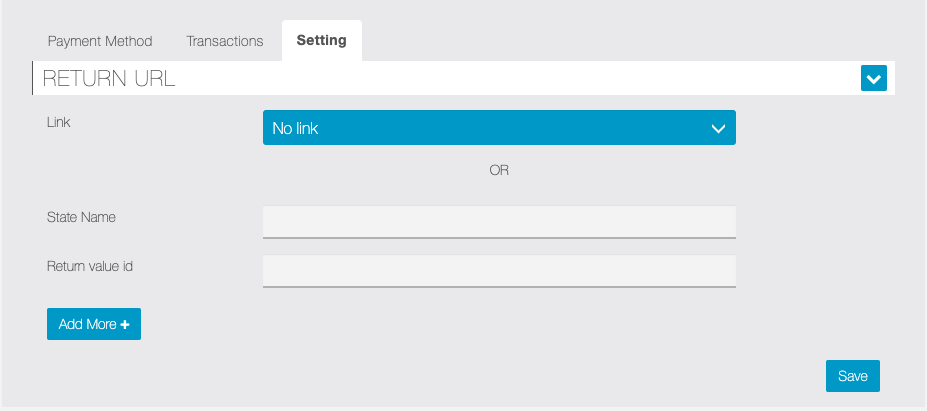
Task: Click the No link text in dropdown
Action: (295, 128)
